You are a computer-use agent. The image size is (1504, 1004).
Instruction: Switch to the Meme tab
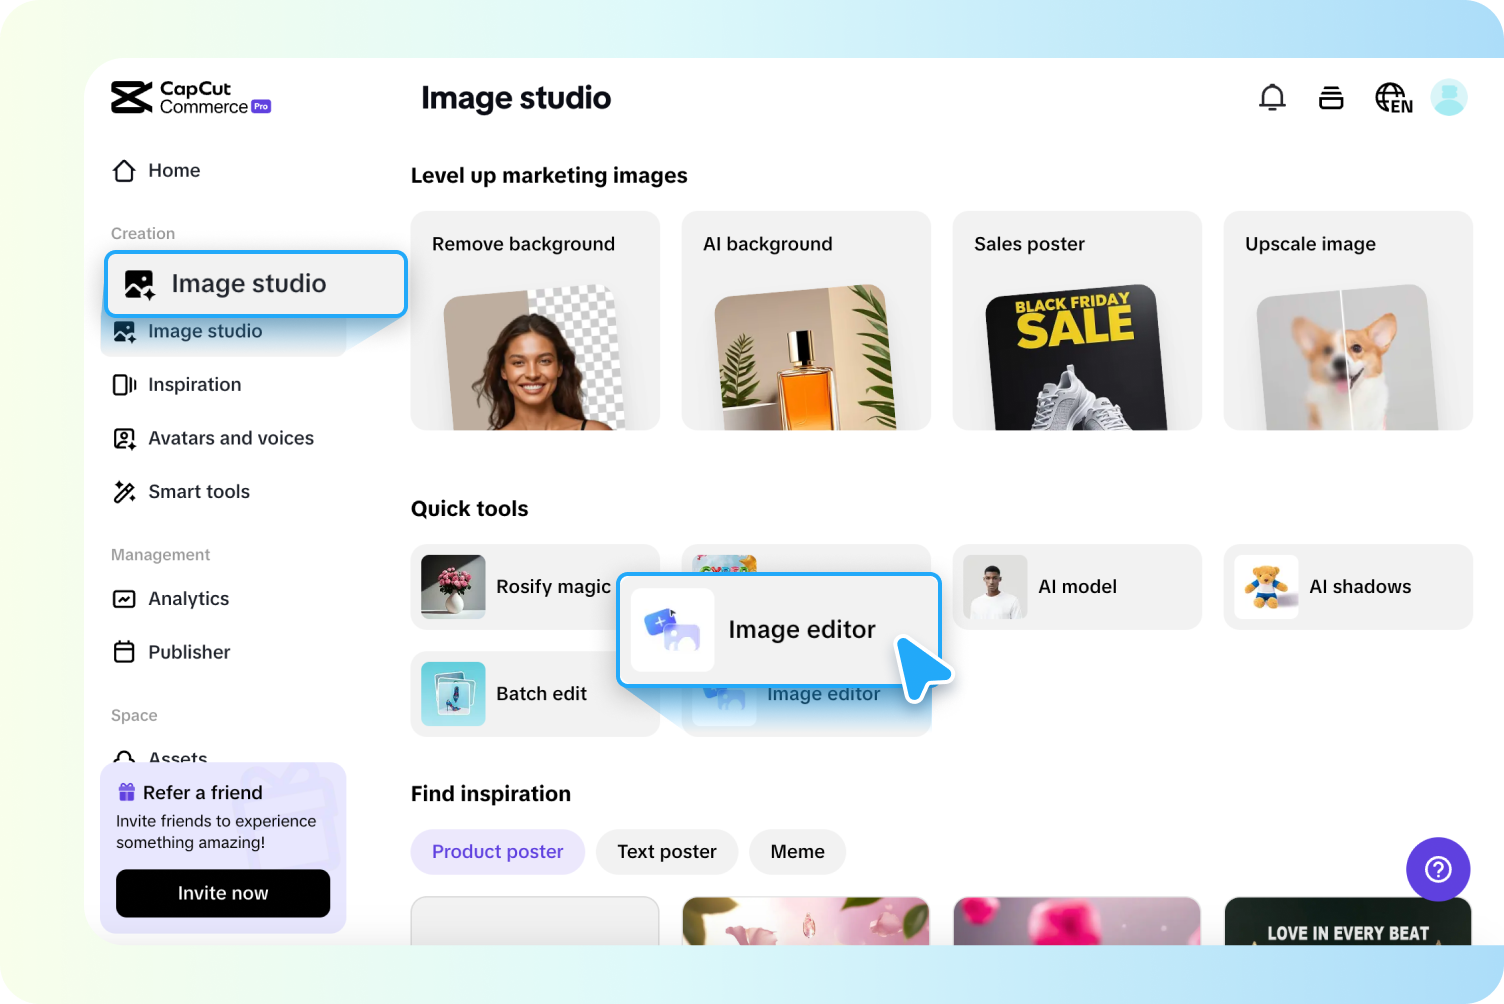798,852
